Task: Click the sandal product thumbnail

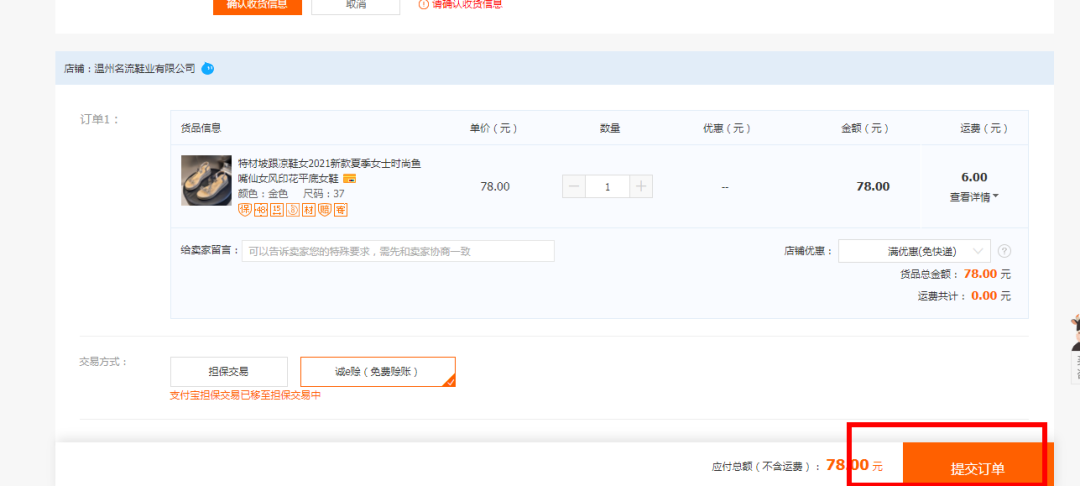Action: [x=206, y=181]
